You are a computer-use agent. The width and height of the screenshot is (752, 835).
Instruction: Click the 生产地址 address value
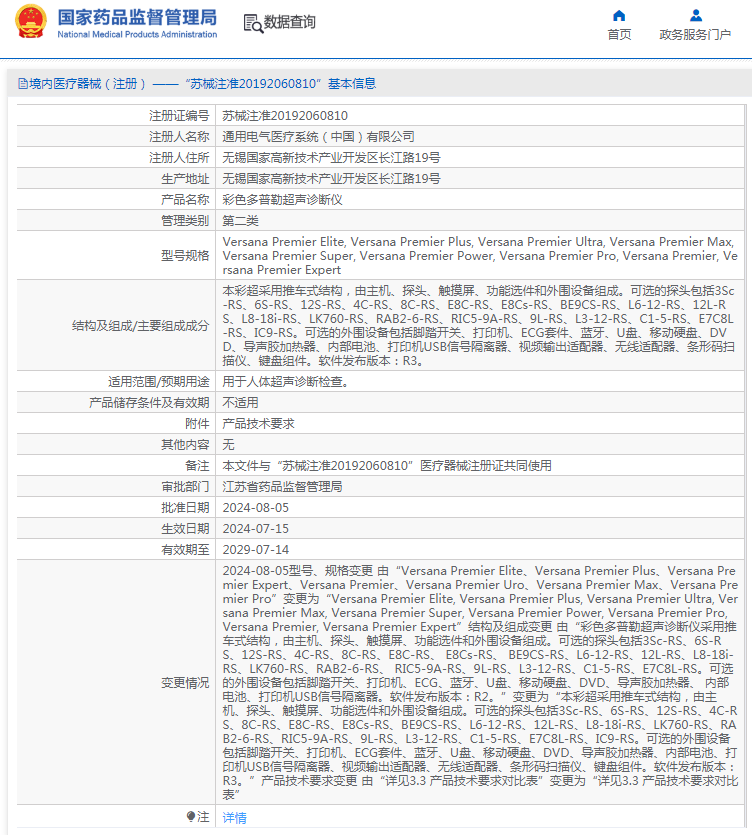coord(331,179)
